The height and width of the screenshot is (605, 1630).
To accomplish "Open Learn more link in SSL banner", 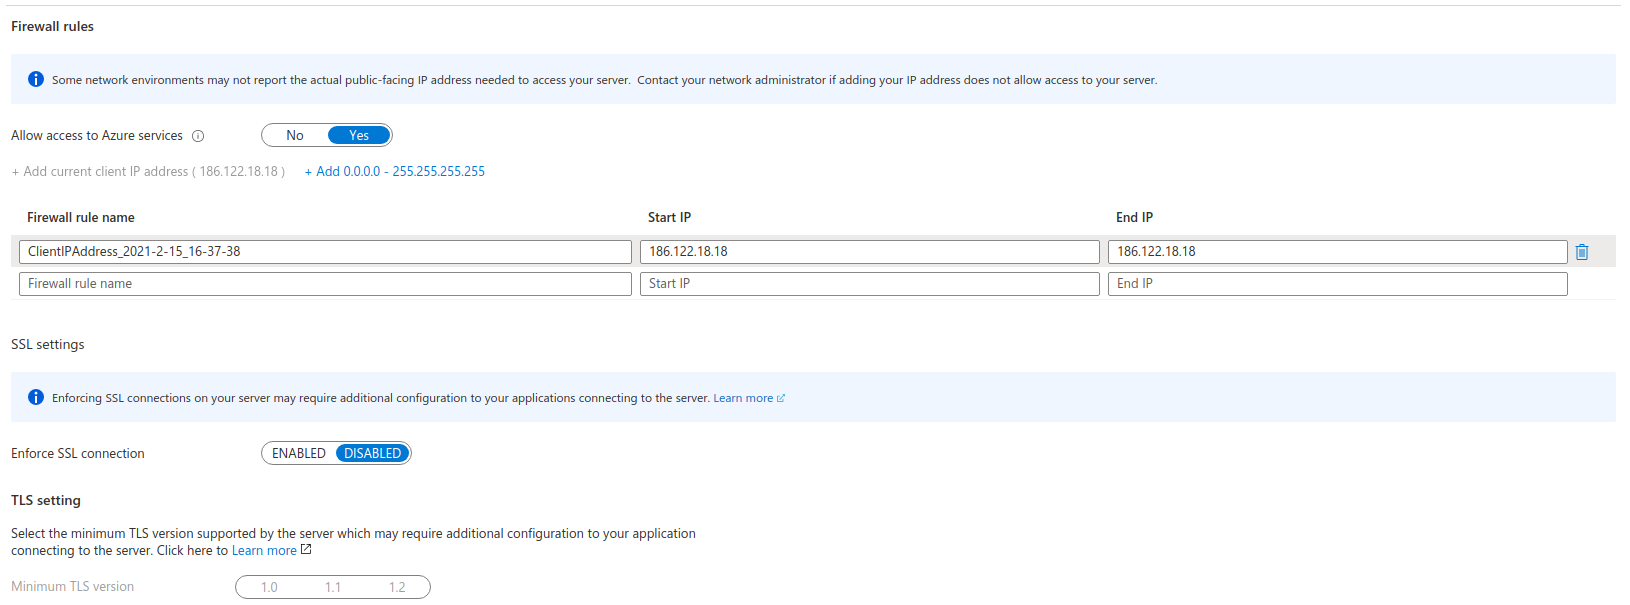I will click(743, 398).
